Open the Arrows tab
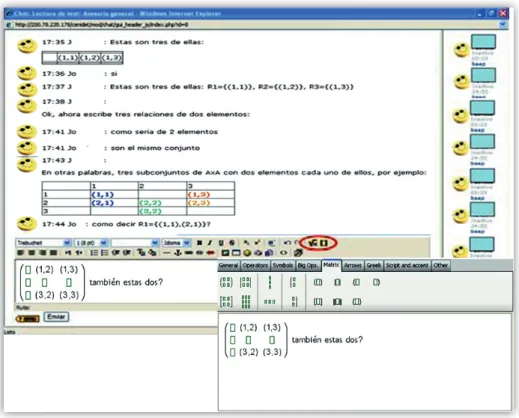519x418 pixels. [353, 266]
